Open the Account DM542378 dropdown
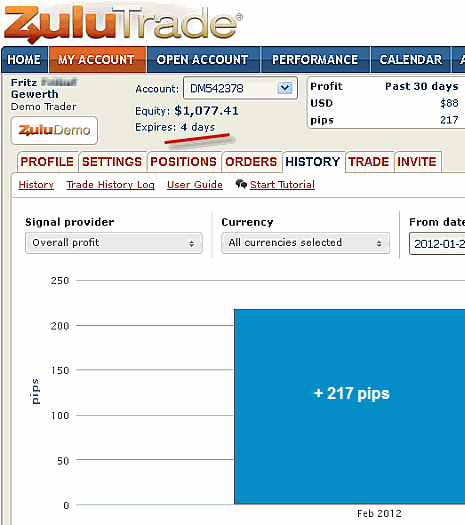Viewport: 465px width, 525px height. (240, 88)
